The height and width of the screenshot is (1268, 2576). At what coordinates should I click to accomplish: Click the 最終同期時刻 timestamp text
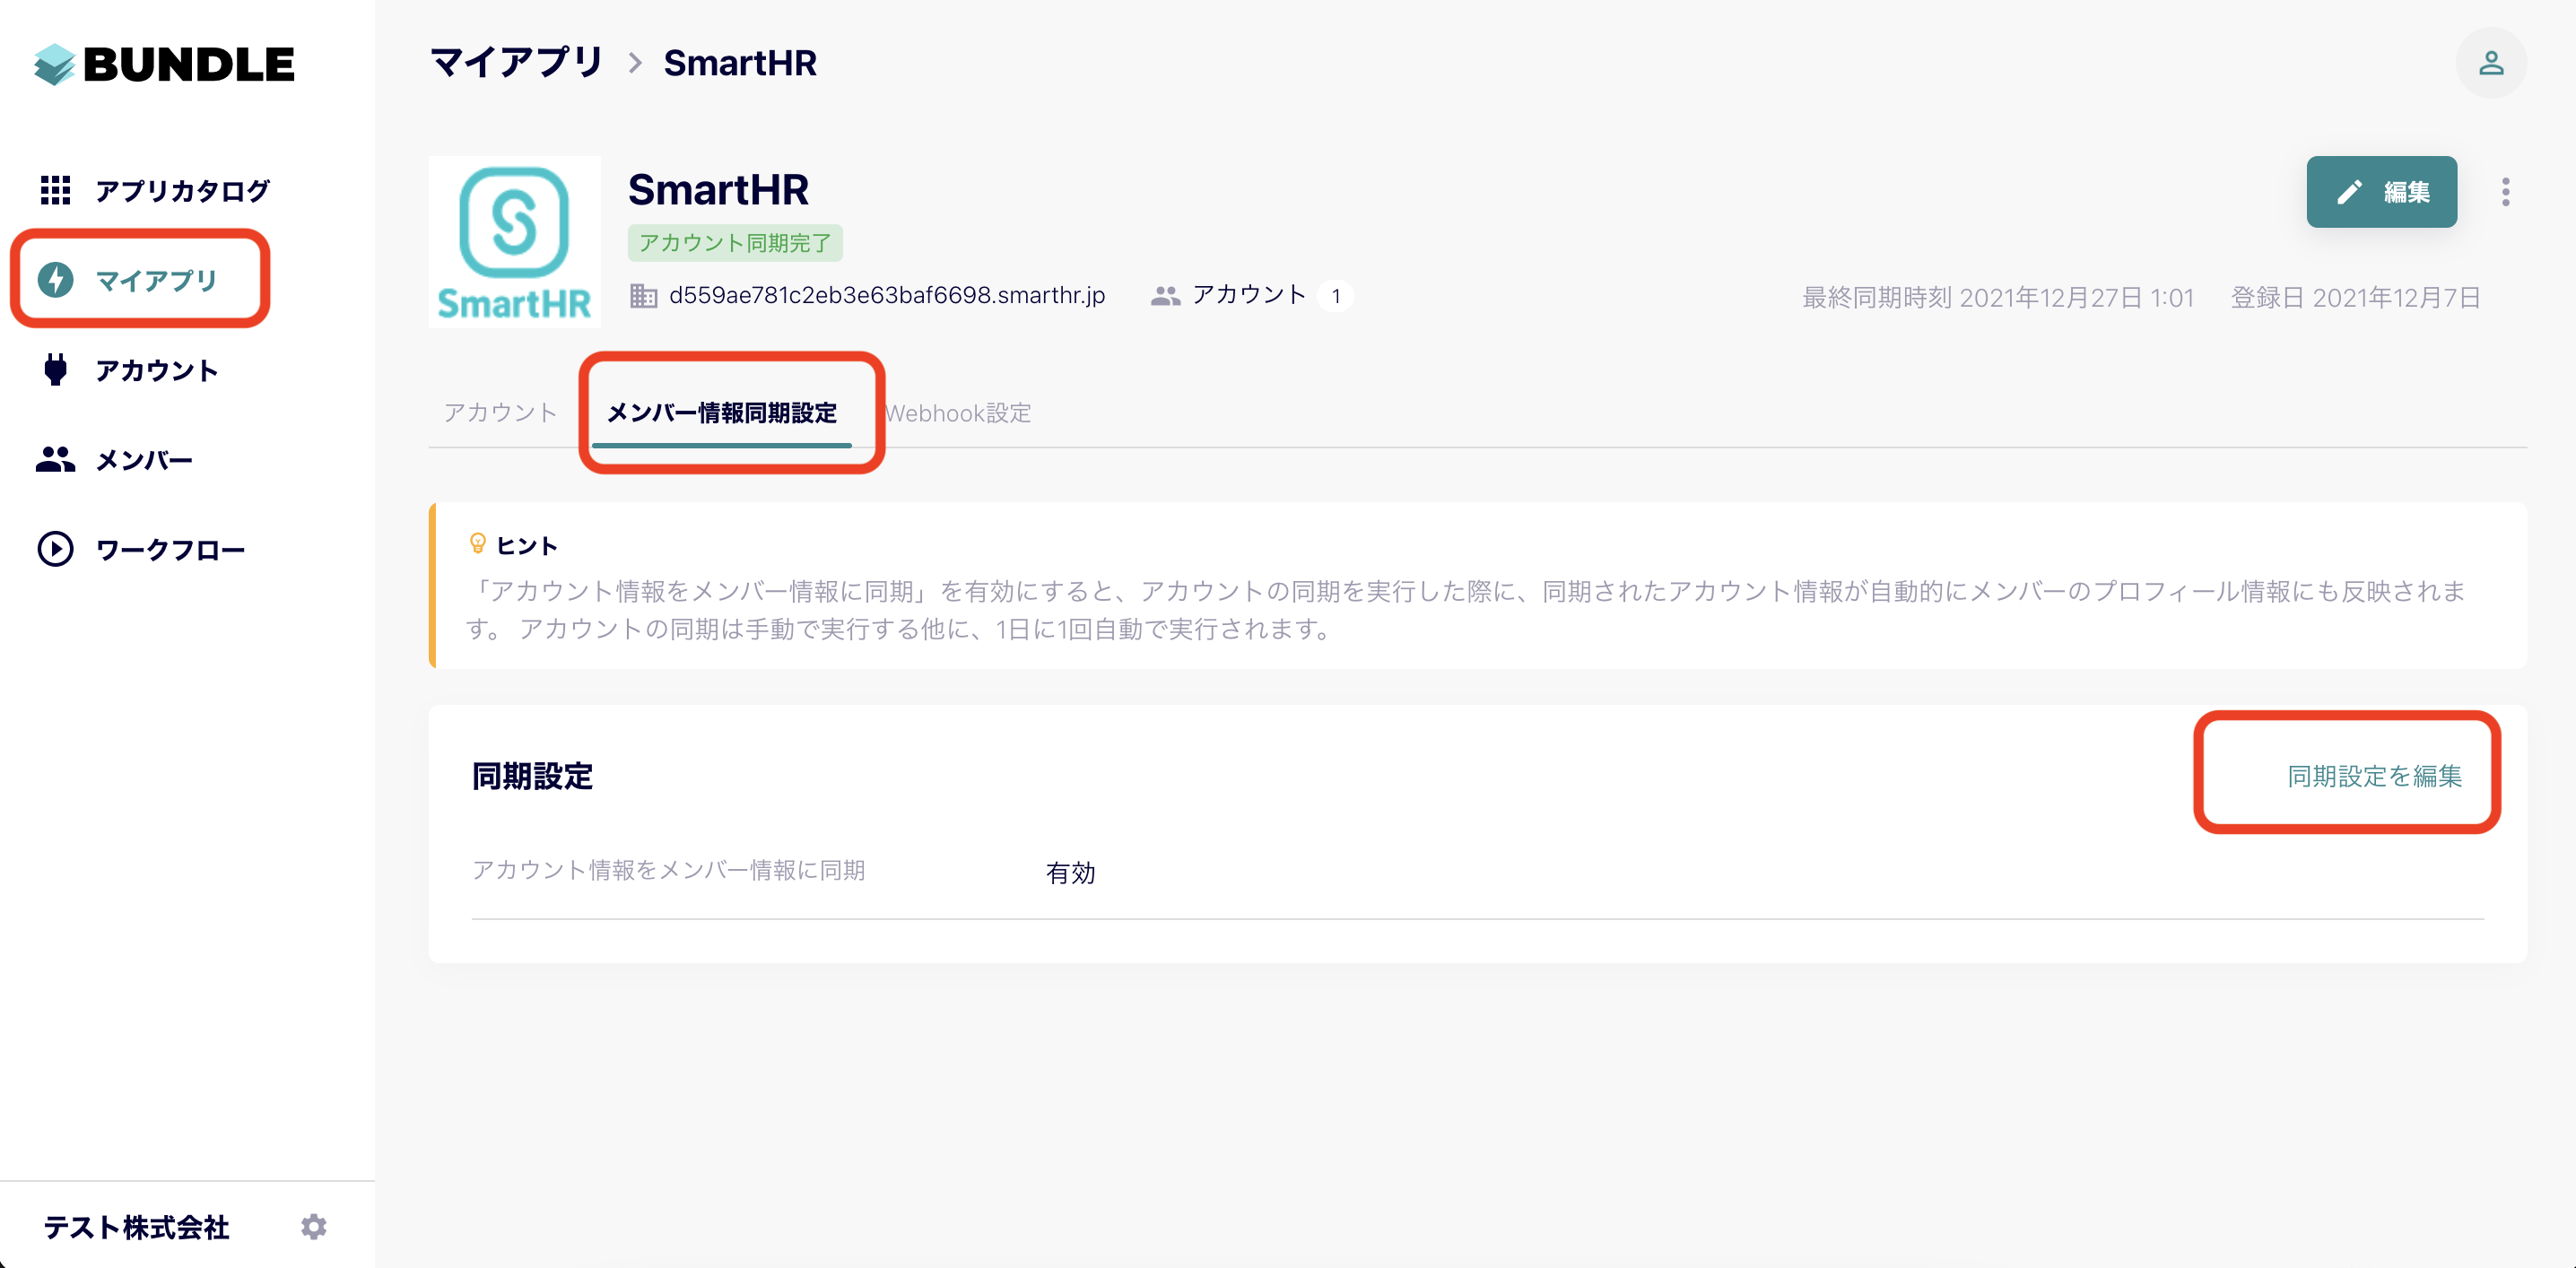(1998, 298)
